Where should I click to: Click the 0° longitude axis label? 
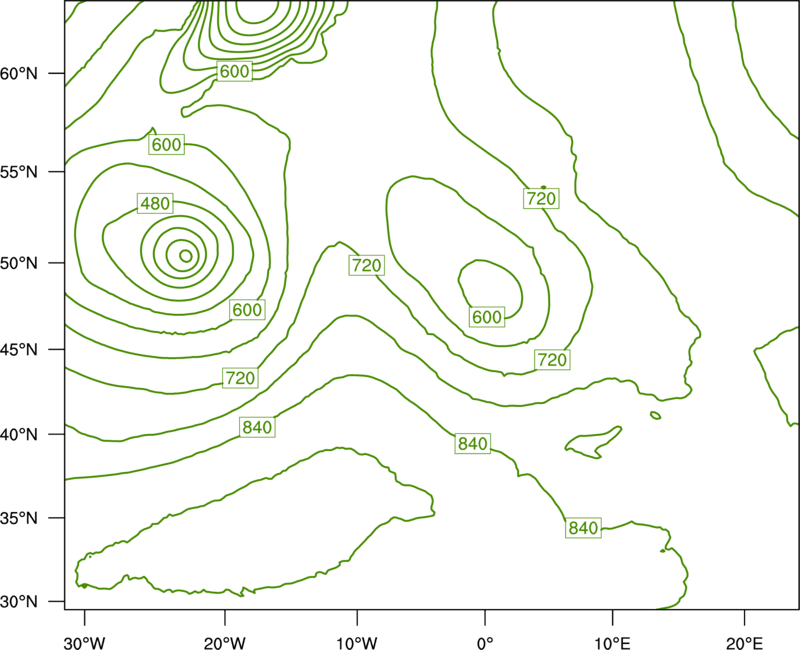pyautogui.click(x=485, y=643)
